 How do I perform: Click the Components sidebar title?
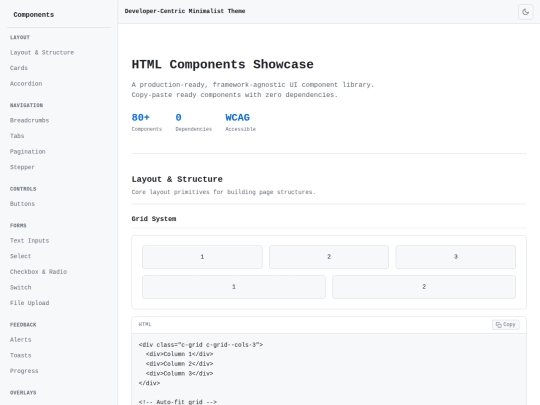click(x=33, y=15)
